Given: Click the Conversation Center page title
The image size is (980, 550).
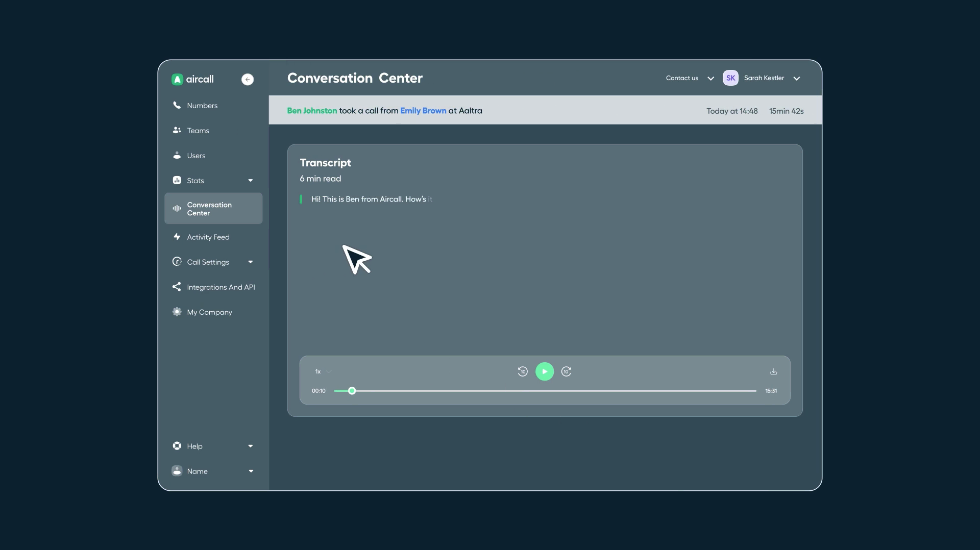Looking at the screenshot, I should click(355, 78).
